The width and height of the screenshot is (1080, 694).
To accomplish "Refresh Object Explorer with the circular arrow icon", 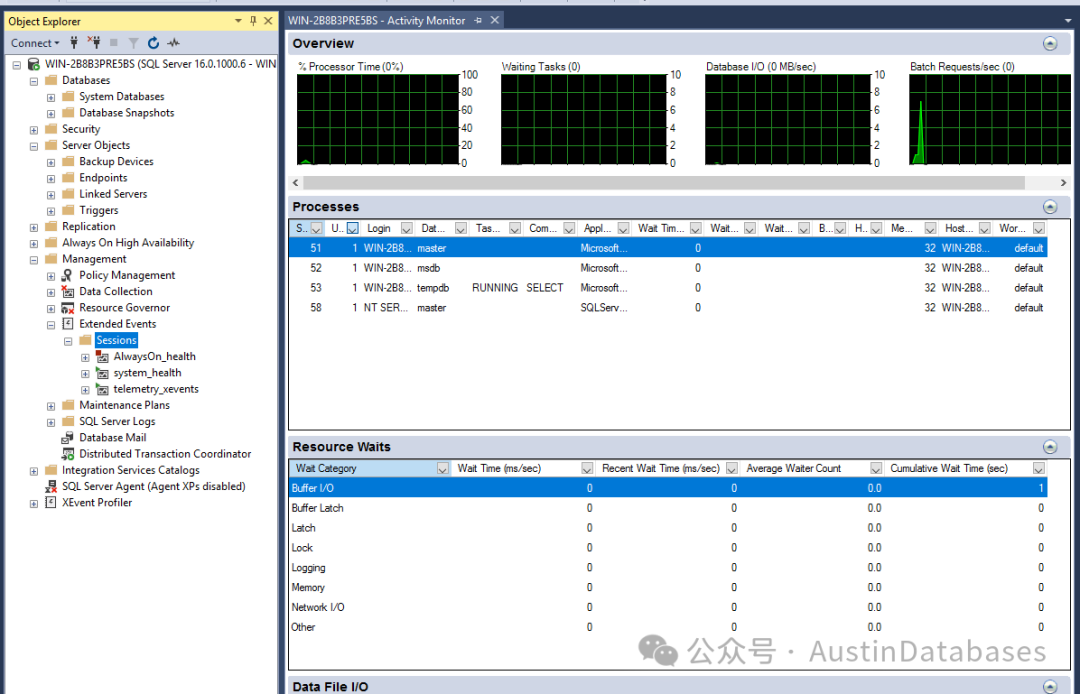I will 154,43.
